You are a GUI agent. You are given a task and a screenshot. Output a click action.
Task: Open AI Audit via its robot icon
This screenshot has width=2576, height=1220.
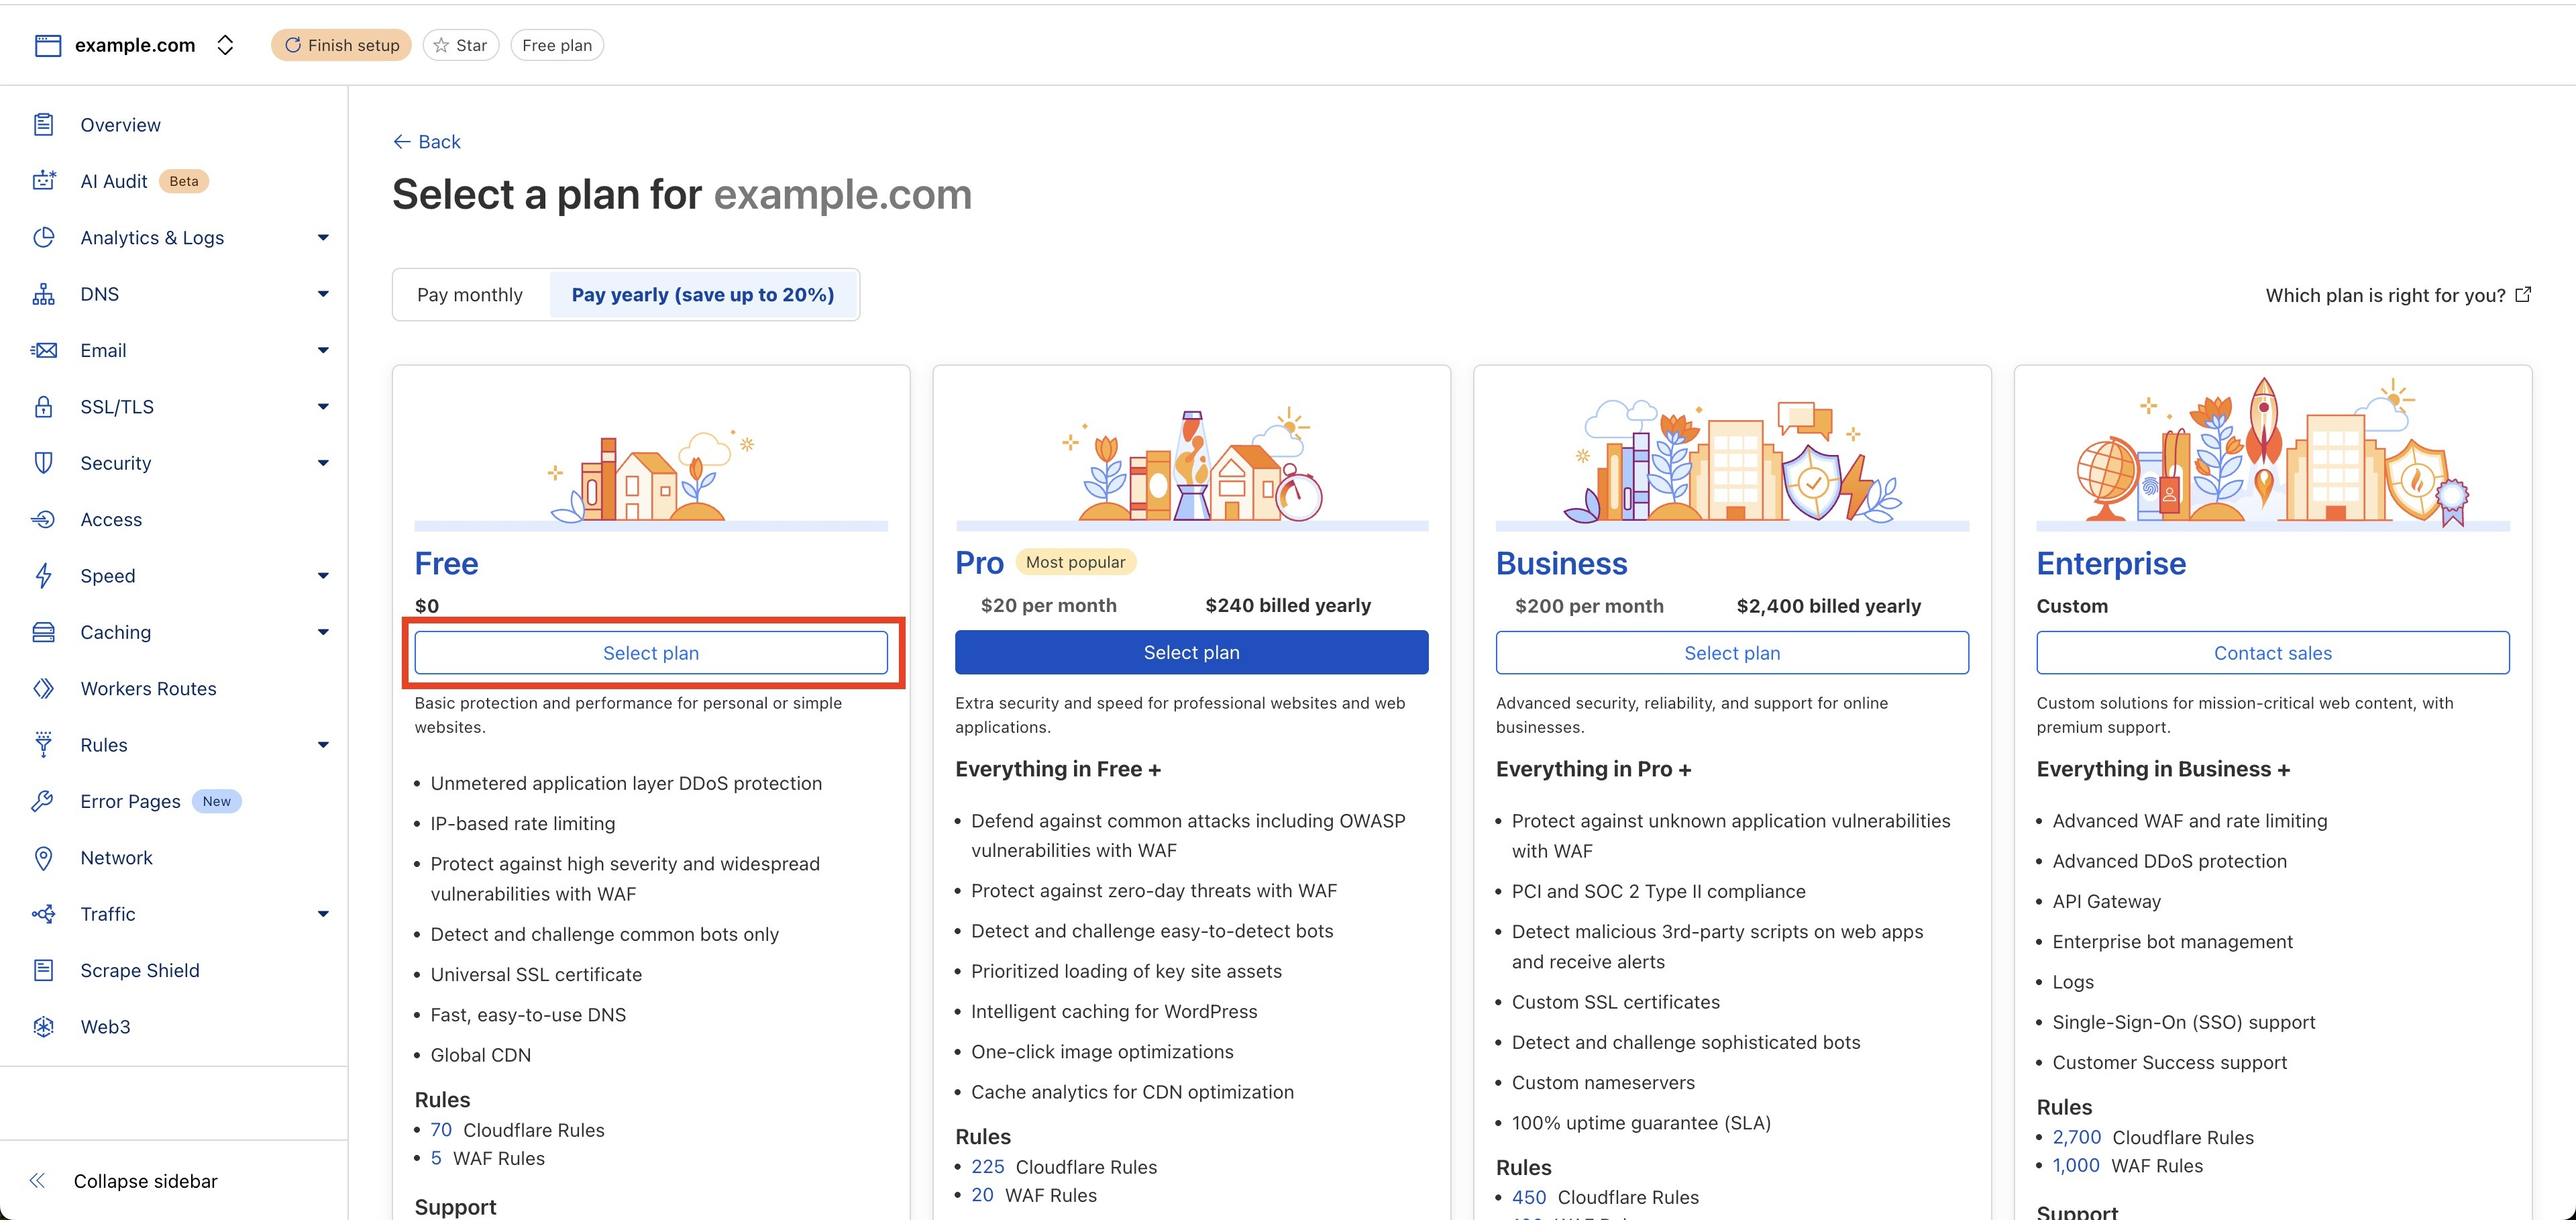pos(43,181)
